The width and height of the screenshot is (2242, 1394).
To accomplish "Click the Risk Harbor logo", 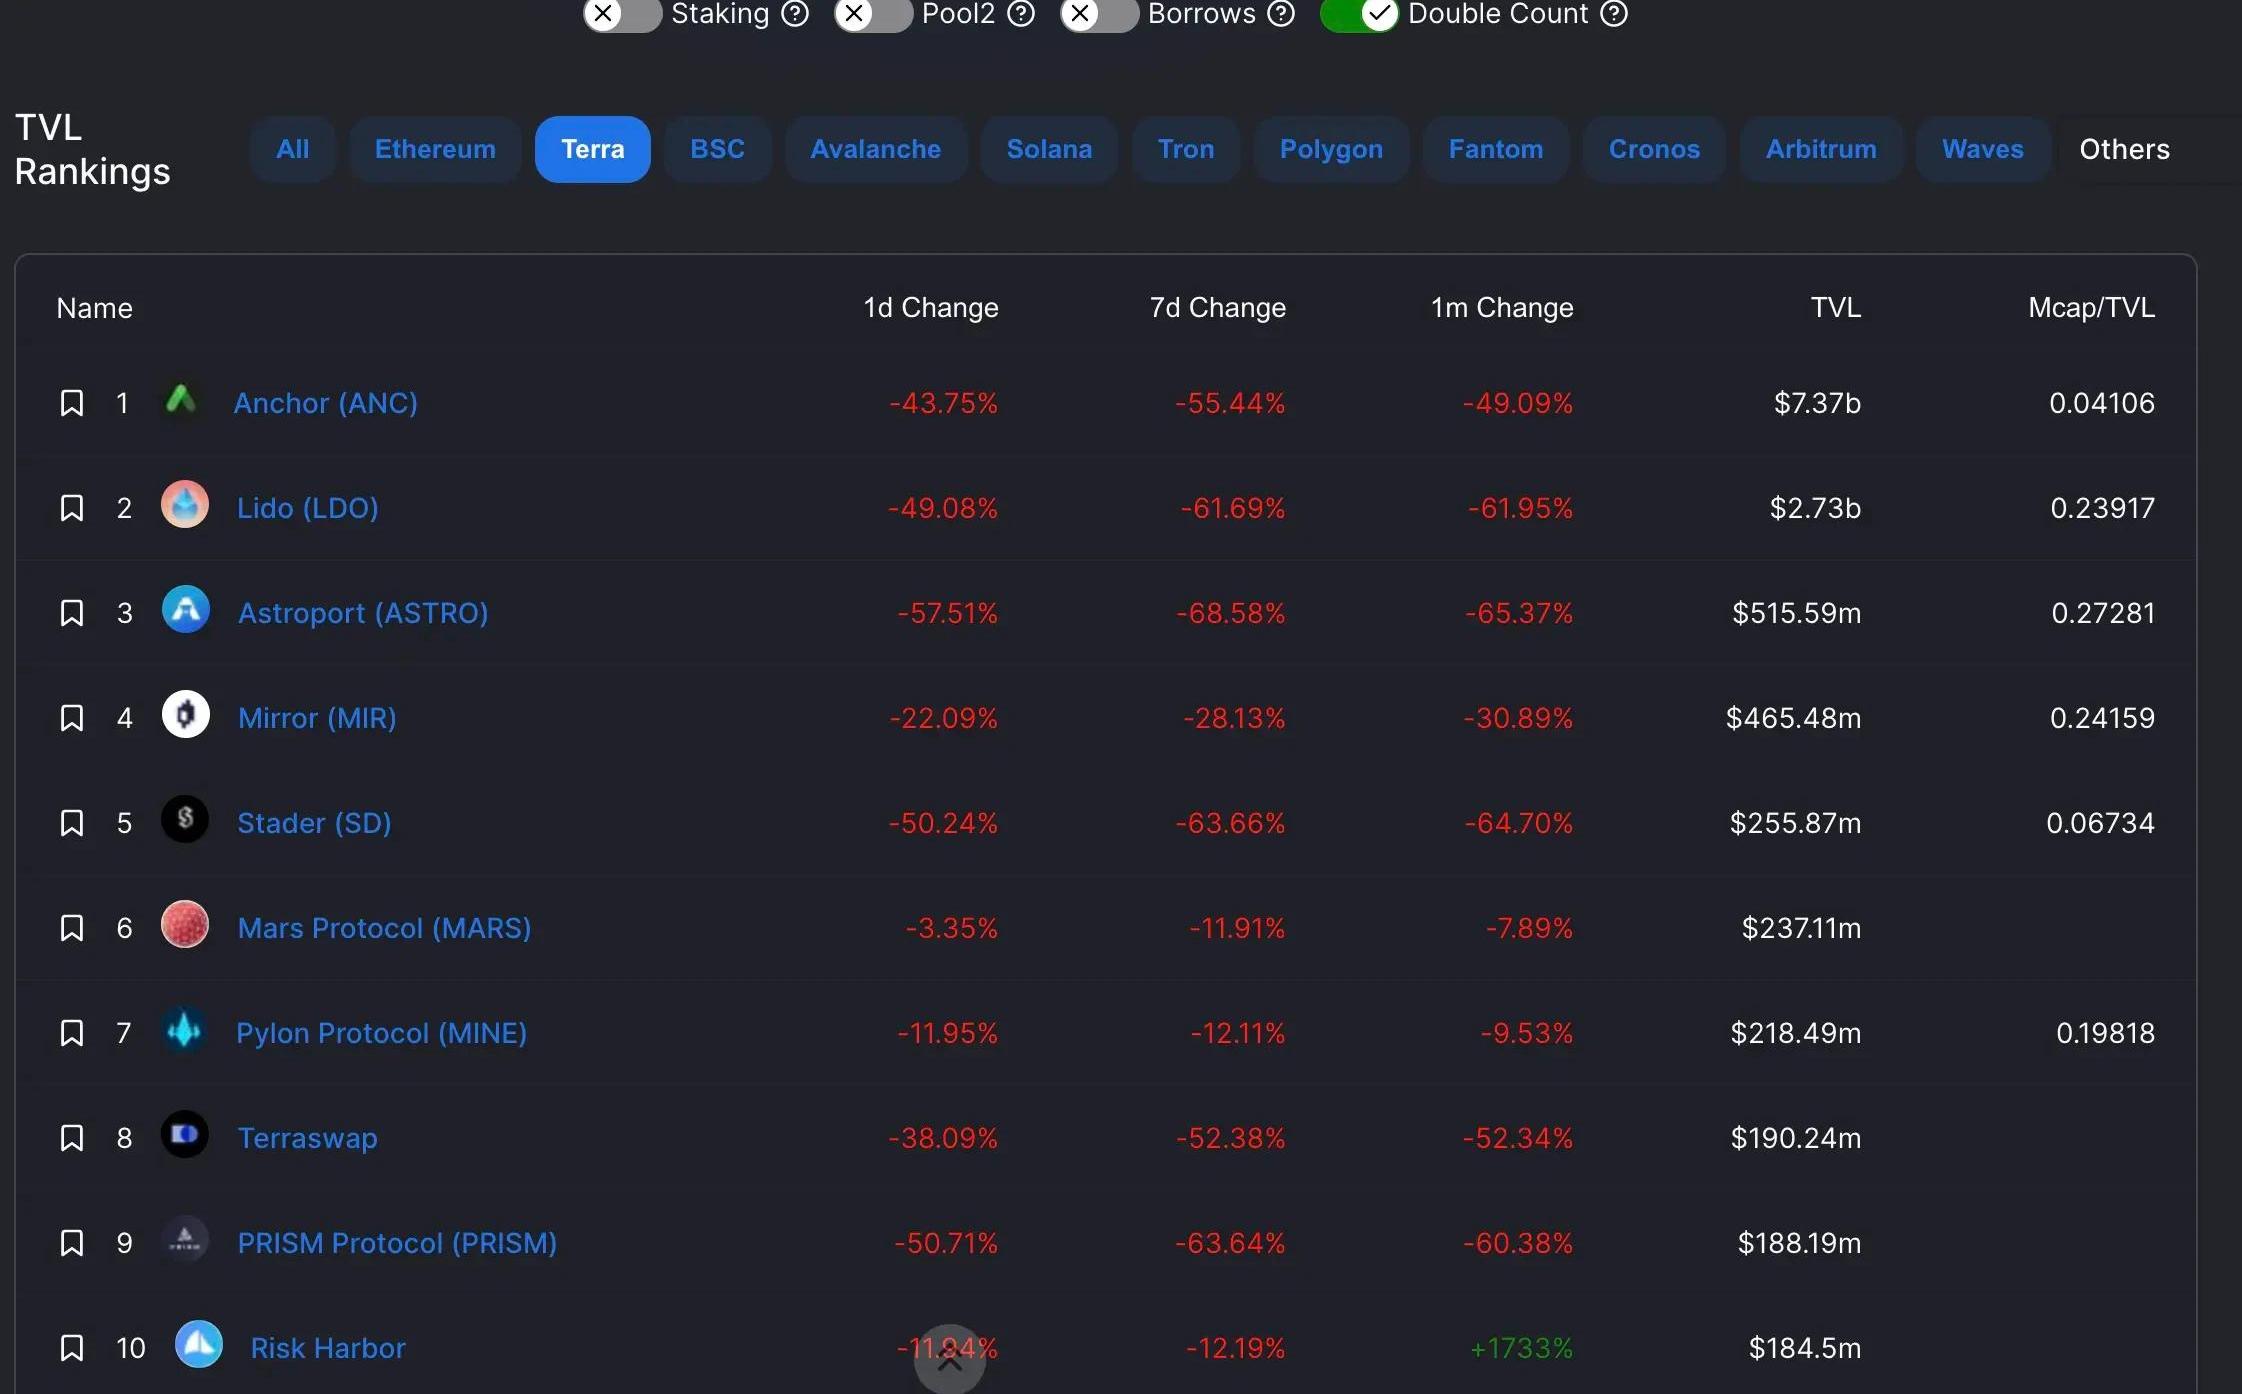I will pyautogui.click(x=199, y=1345).
